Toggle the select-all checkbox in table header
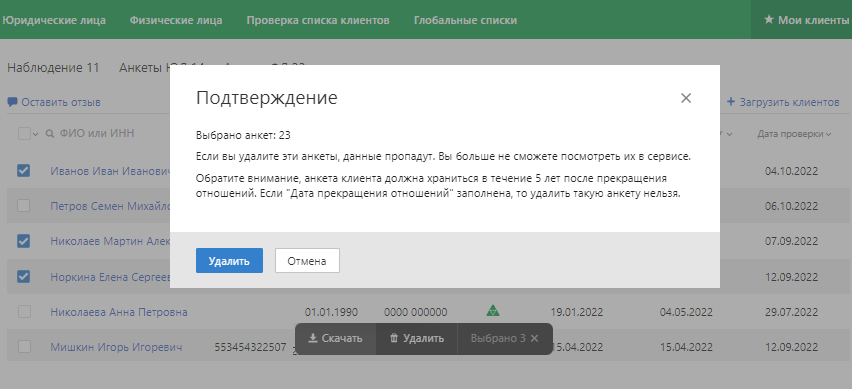The width and height of the screenshot is (852, 389). (24, 134)
